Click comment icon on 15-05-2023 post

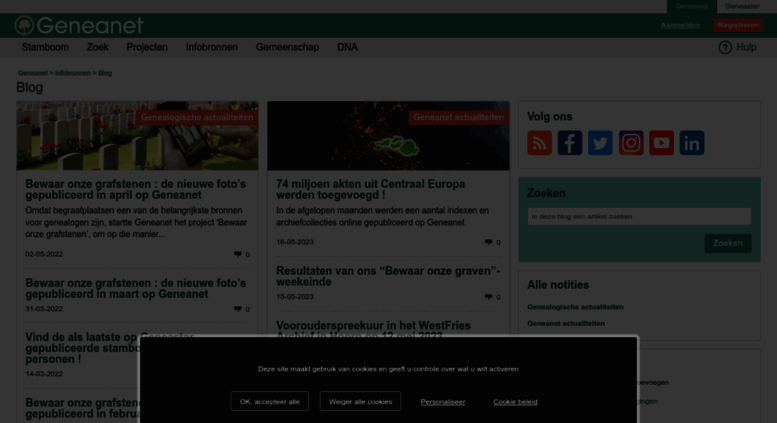coord(489,297)
